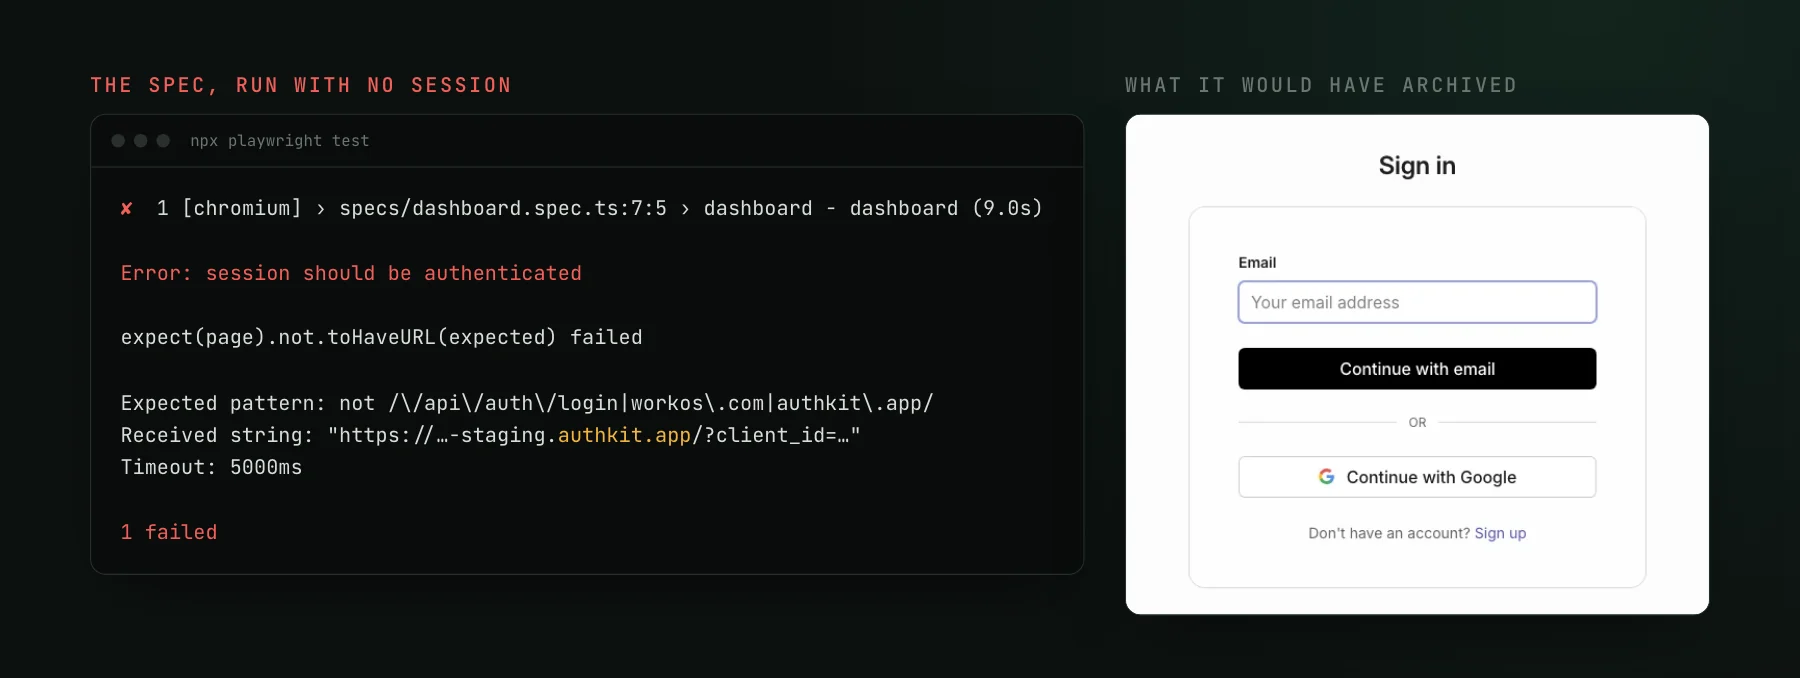Click 'Error: session should be authenticated' line
This screenshot has width=1800, height=678.
point(351,273)
